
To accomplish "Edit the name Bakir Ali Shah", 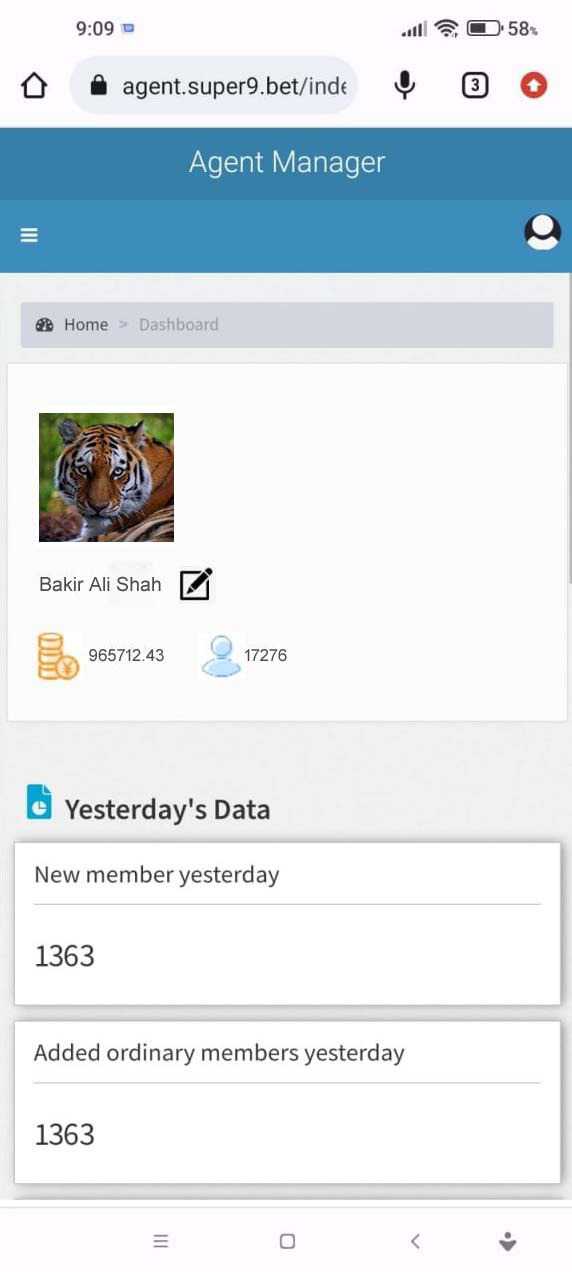I will (196, 584).
